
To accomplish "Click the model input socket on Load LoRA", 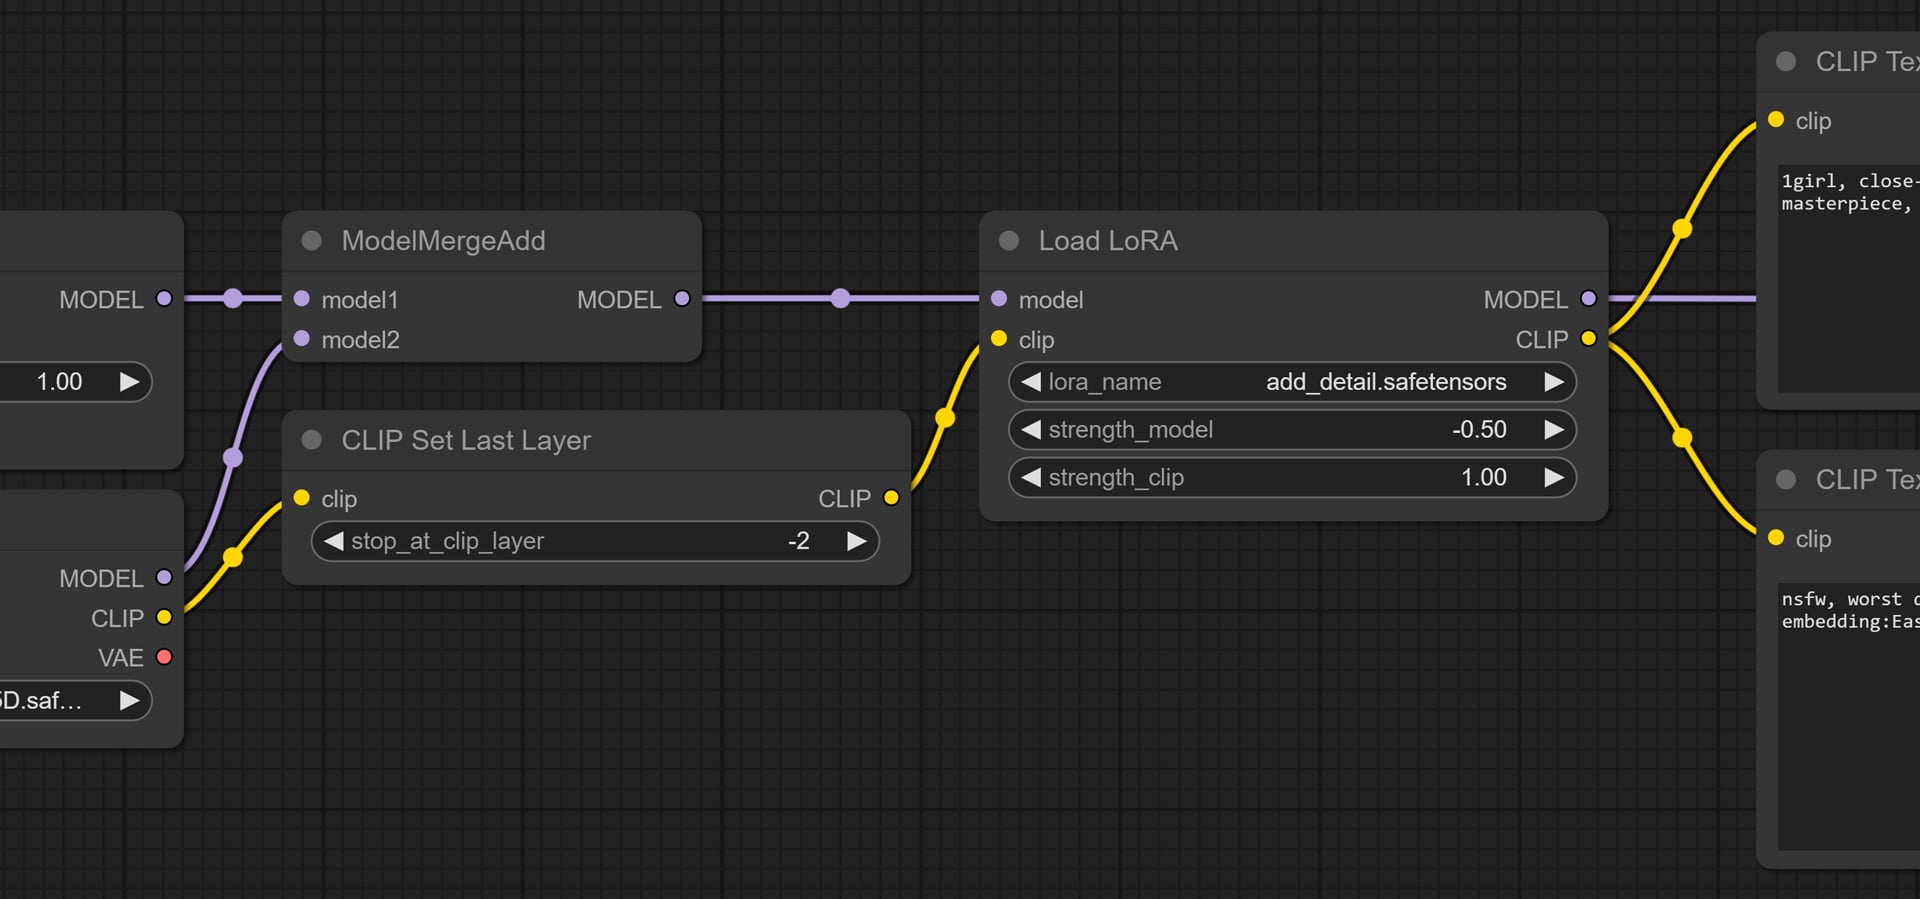I will [x=998, y=299].
